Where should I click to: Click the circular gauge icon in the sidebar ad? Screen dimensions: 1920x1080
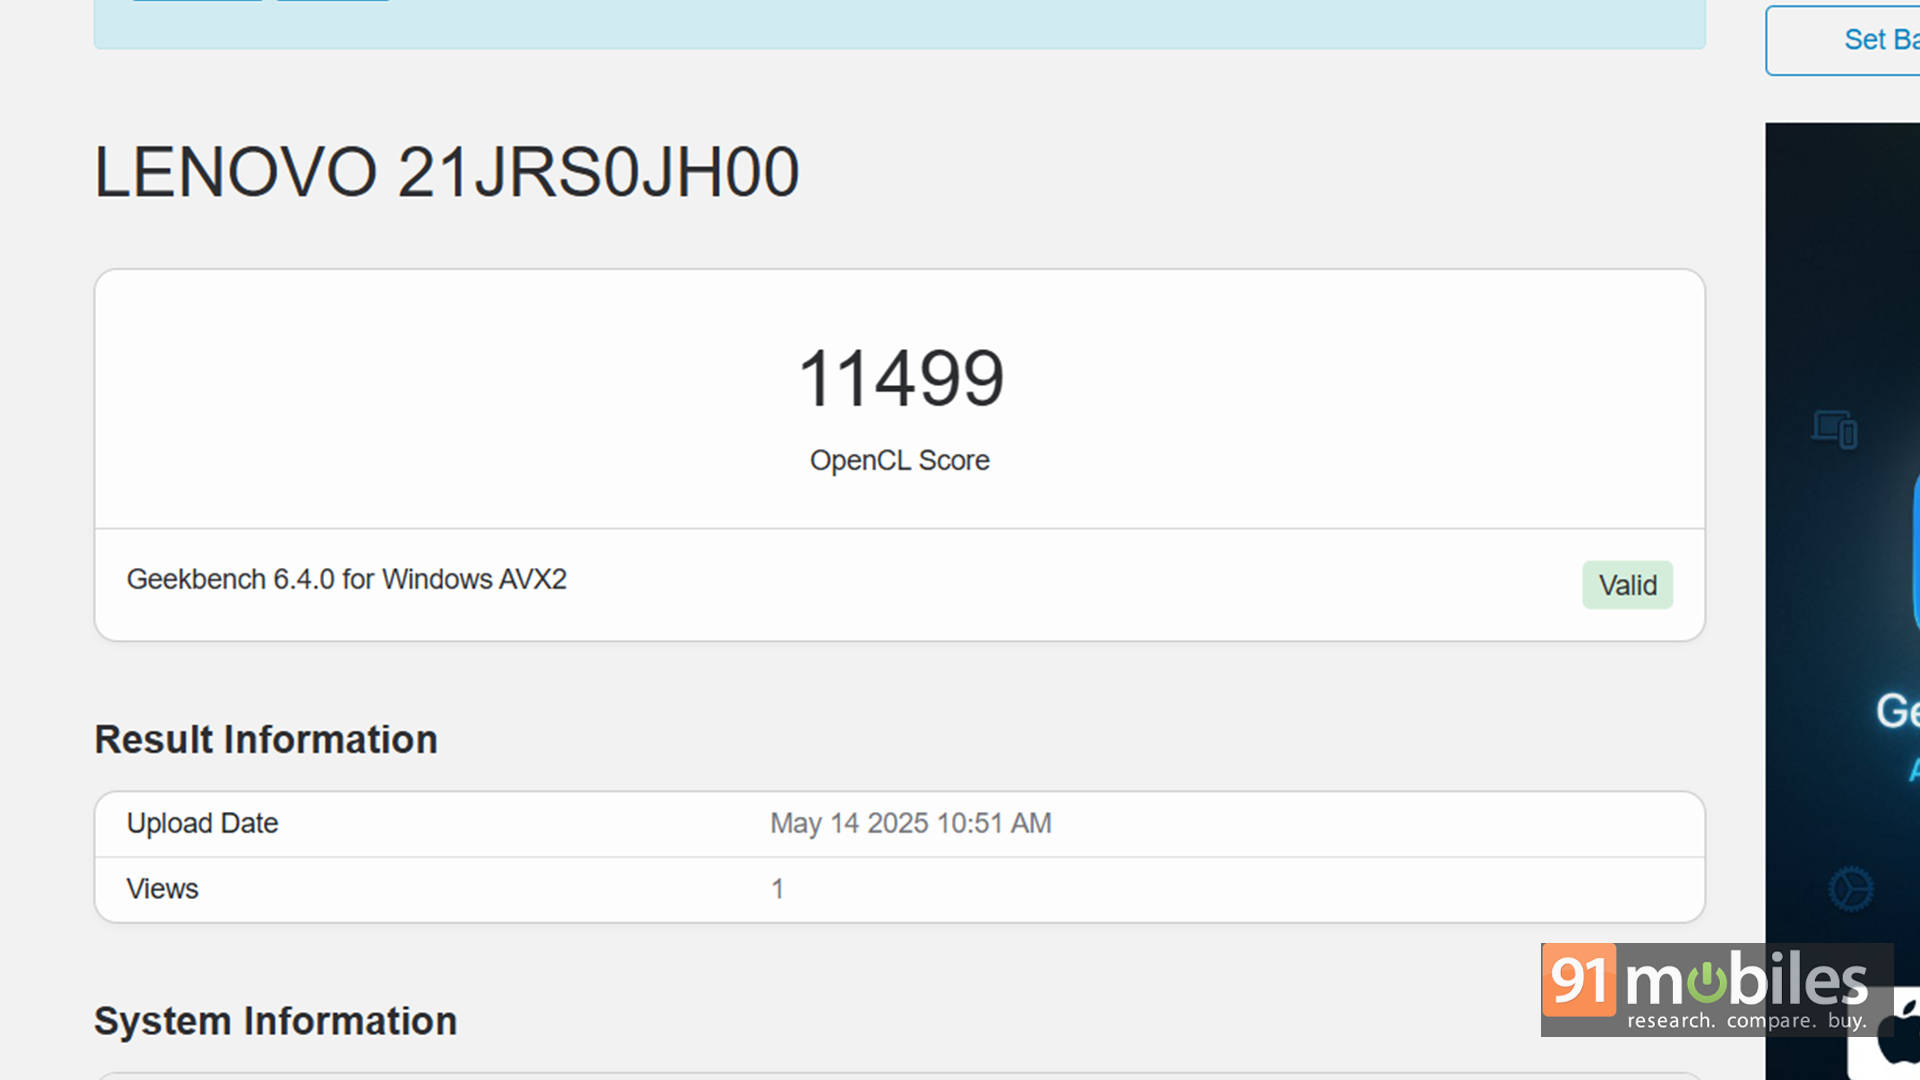[x=1851, y=889]
